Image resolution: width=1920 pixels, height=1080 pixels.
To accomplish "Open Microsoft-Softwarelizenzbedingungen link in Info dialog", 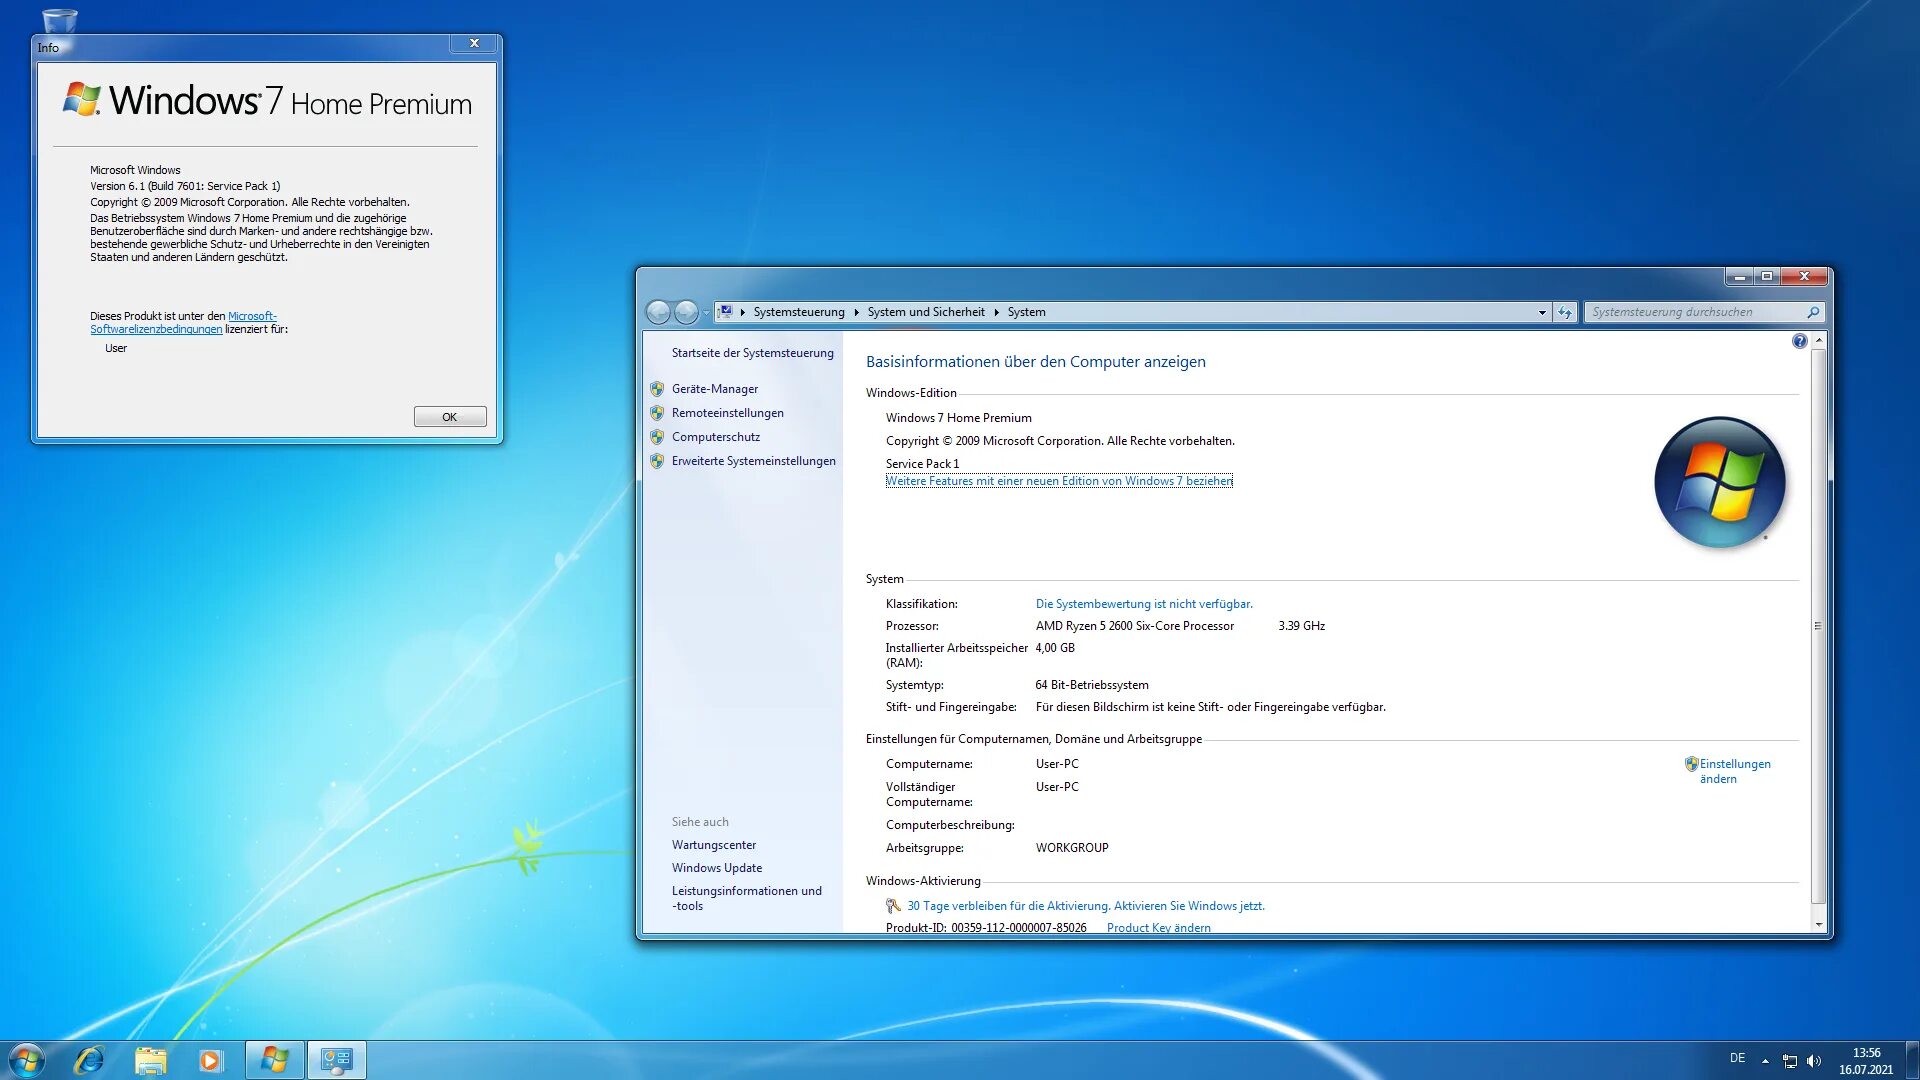I will click(x=183, y=322).
